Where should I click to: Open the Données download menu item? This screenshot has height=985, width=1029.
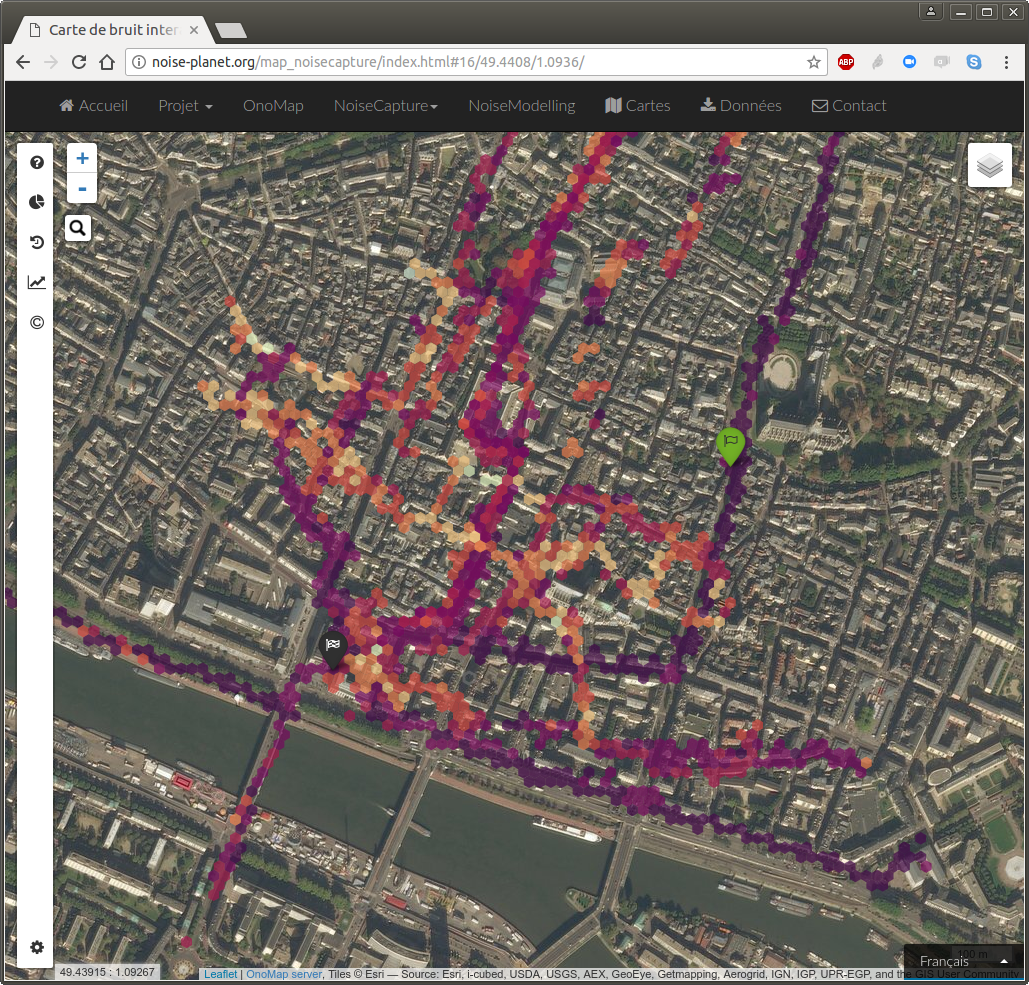[x=741, y=106]
